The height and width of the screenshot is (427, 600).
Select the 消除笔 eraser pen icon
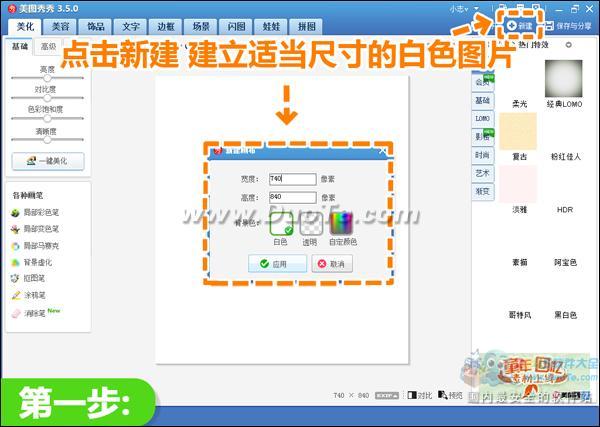15,314
